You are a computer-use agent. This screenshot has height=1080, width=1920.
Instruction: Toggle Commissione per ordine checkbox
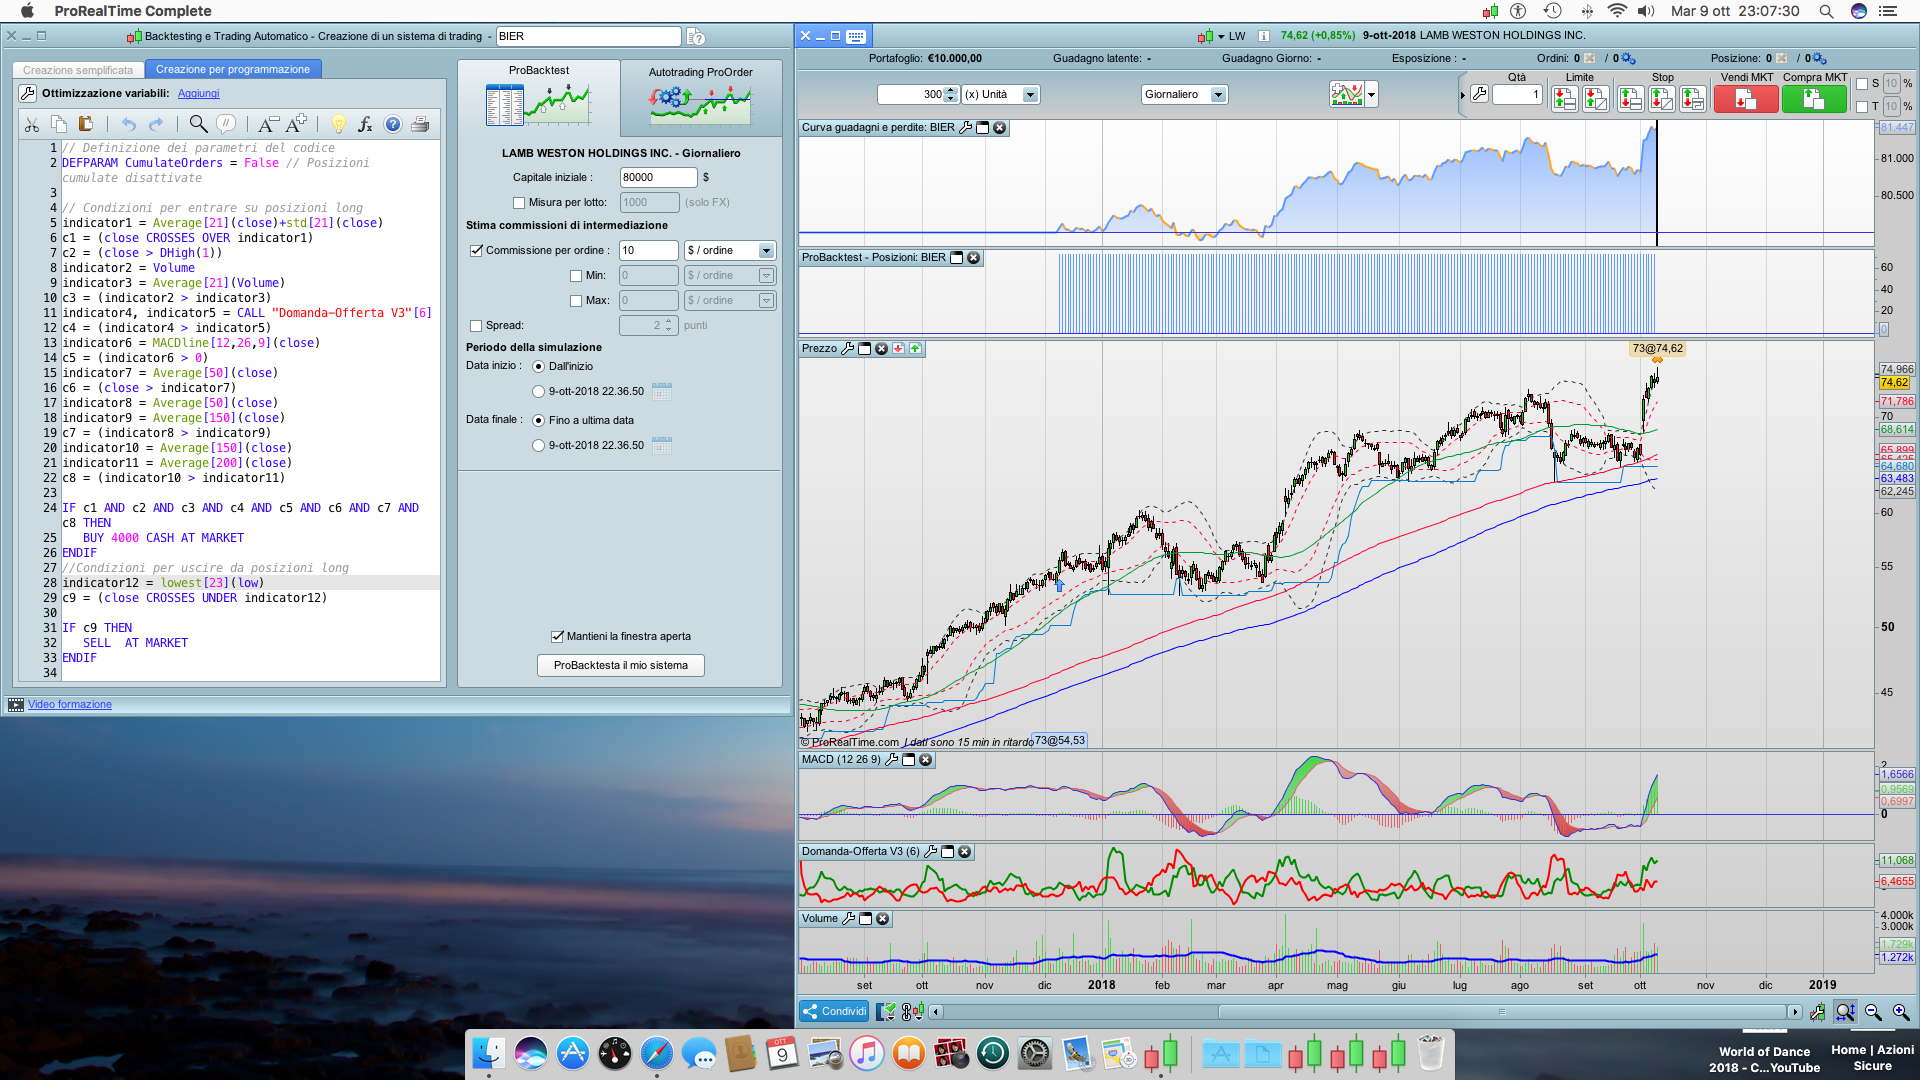[477, 251]
